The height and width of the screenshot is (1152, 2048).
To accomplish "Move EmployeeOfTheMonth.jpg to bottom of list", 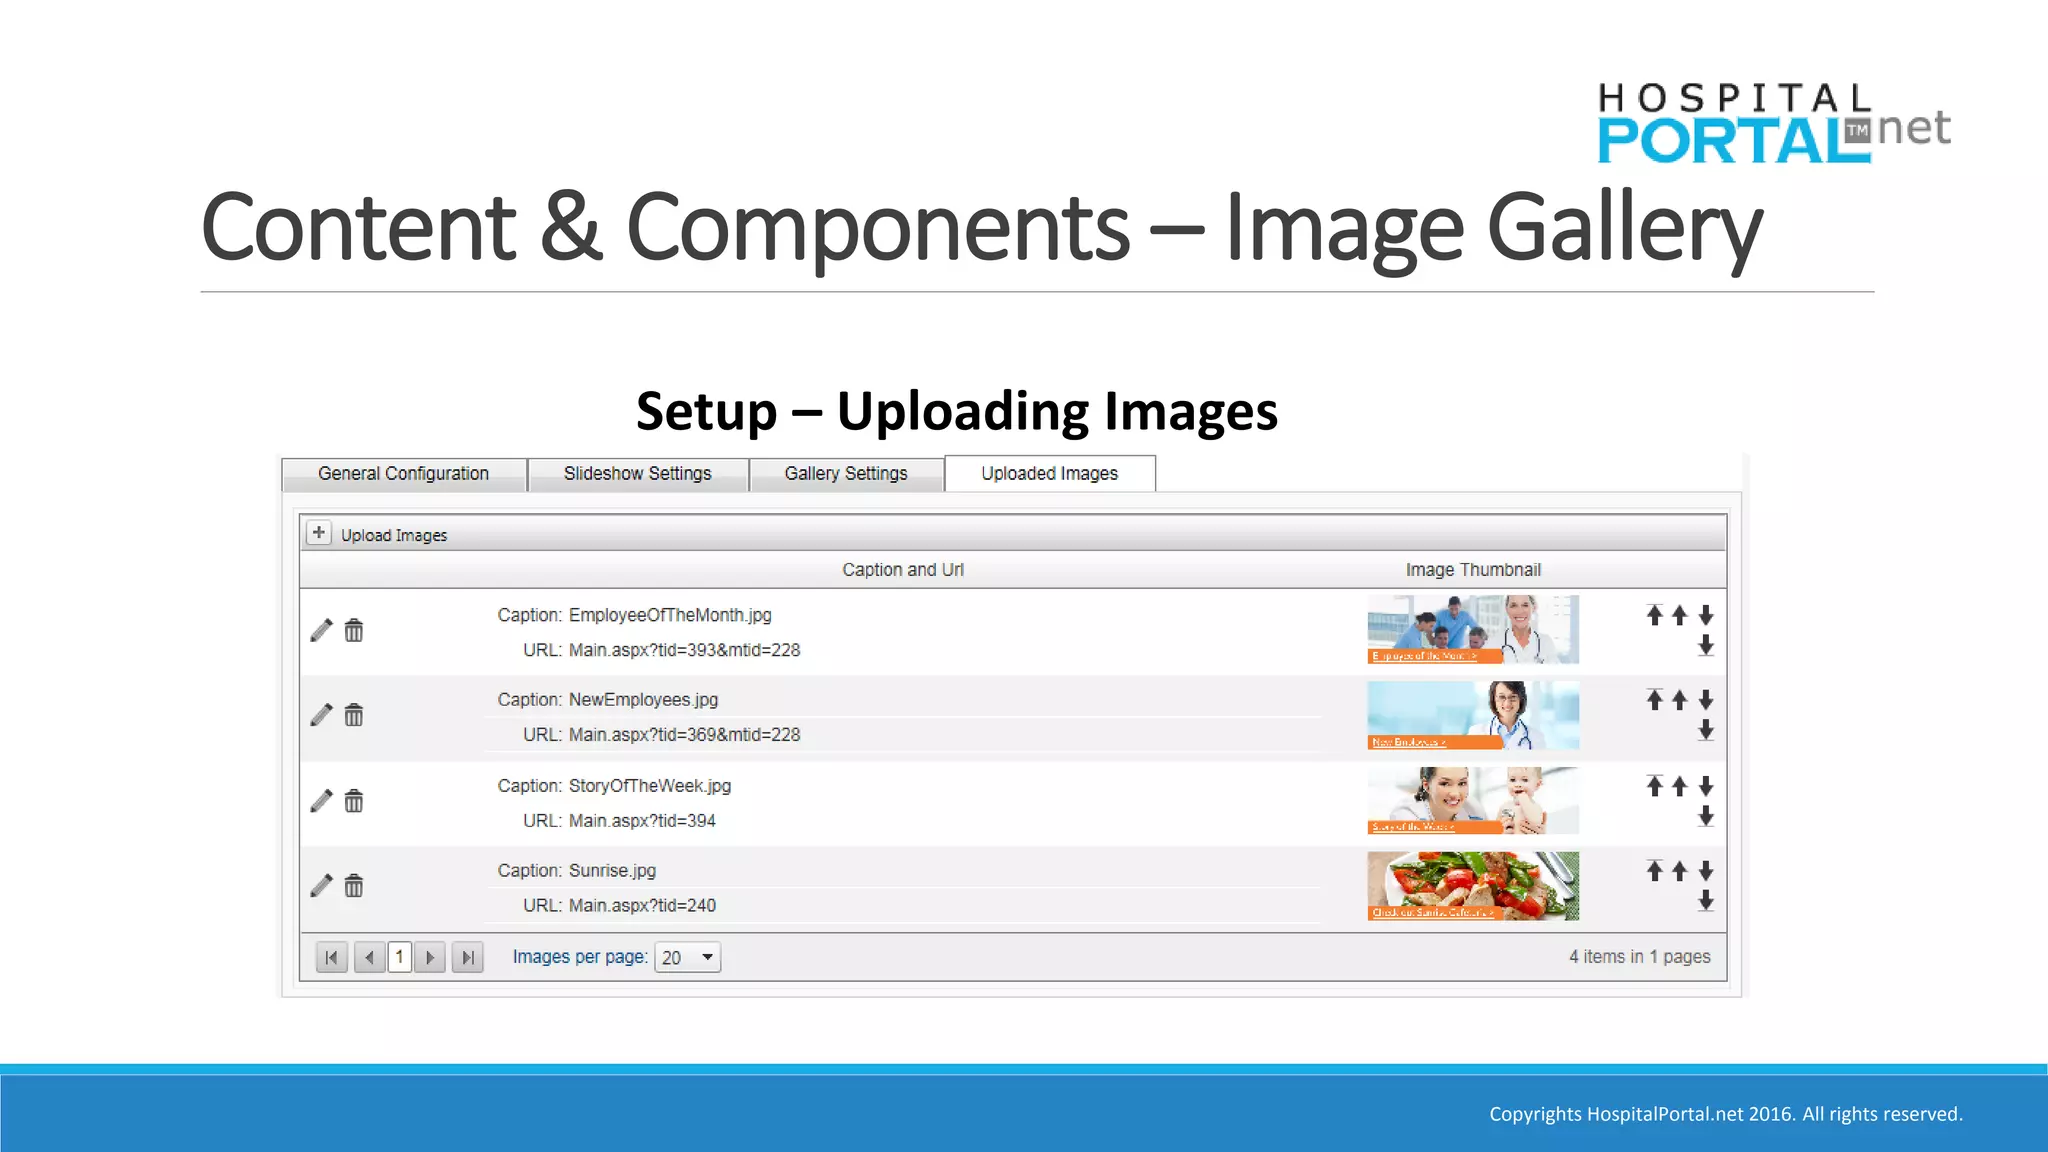I will point(1706,646).
